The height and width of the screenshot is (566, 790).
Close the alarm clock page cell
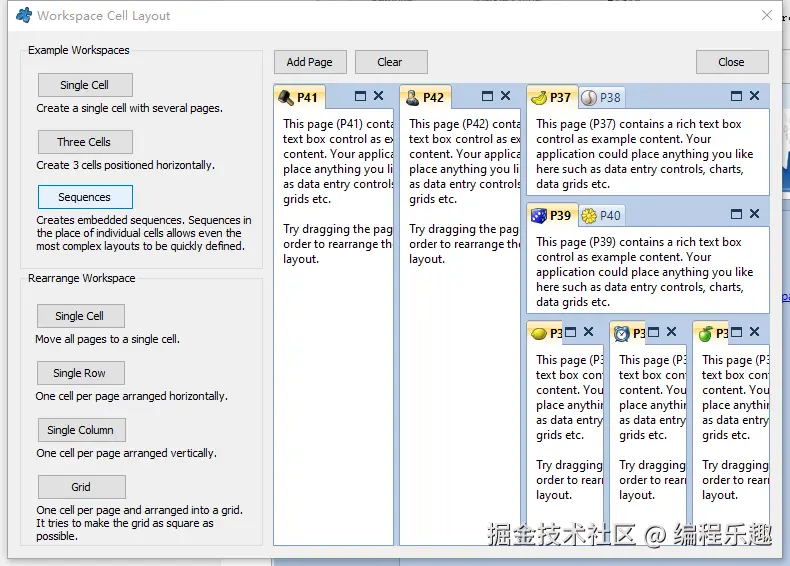(x=672, y=332)
